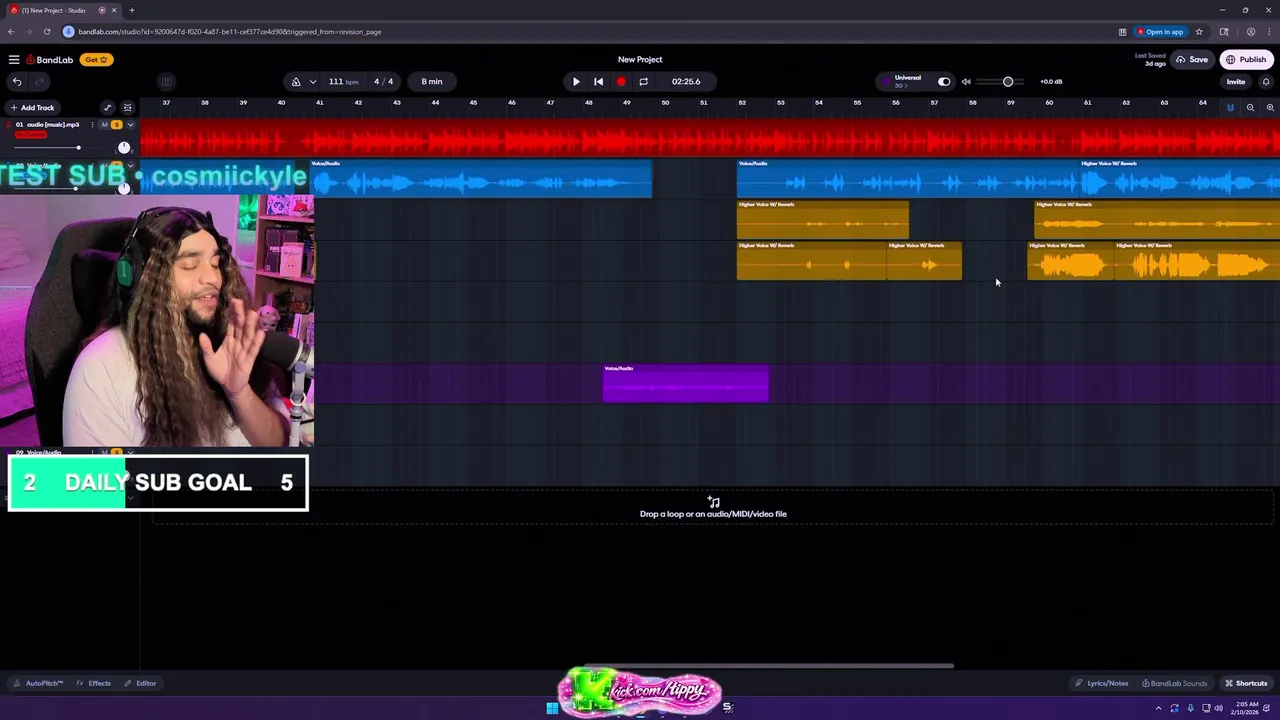Select the purple Voice/Audio clip

pyautogui.click(x=686, y=384)
